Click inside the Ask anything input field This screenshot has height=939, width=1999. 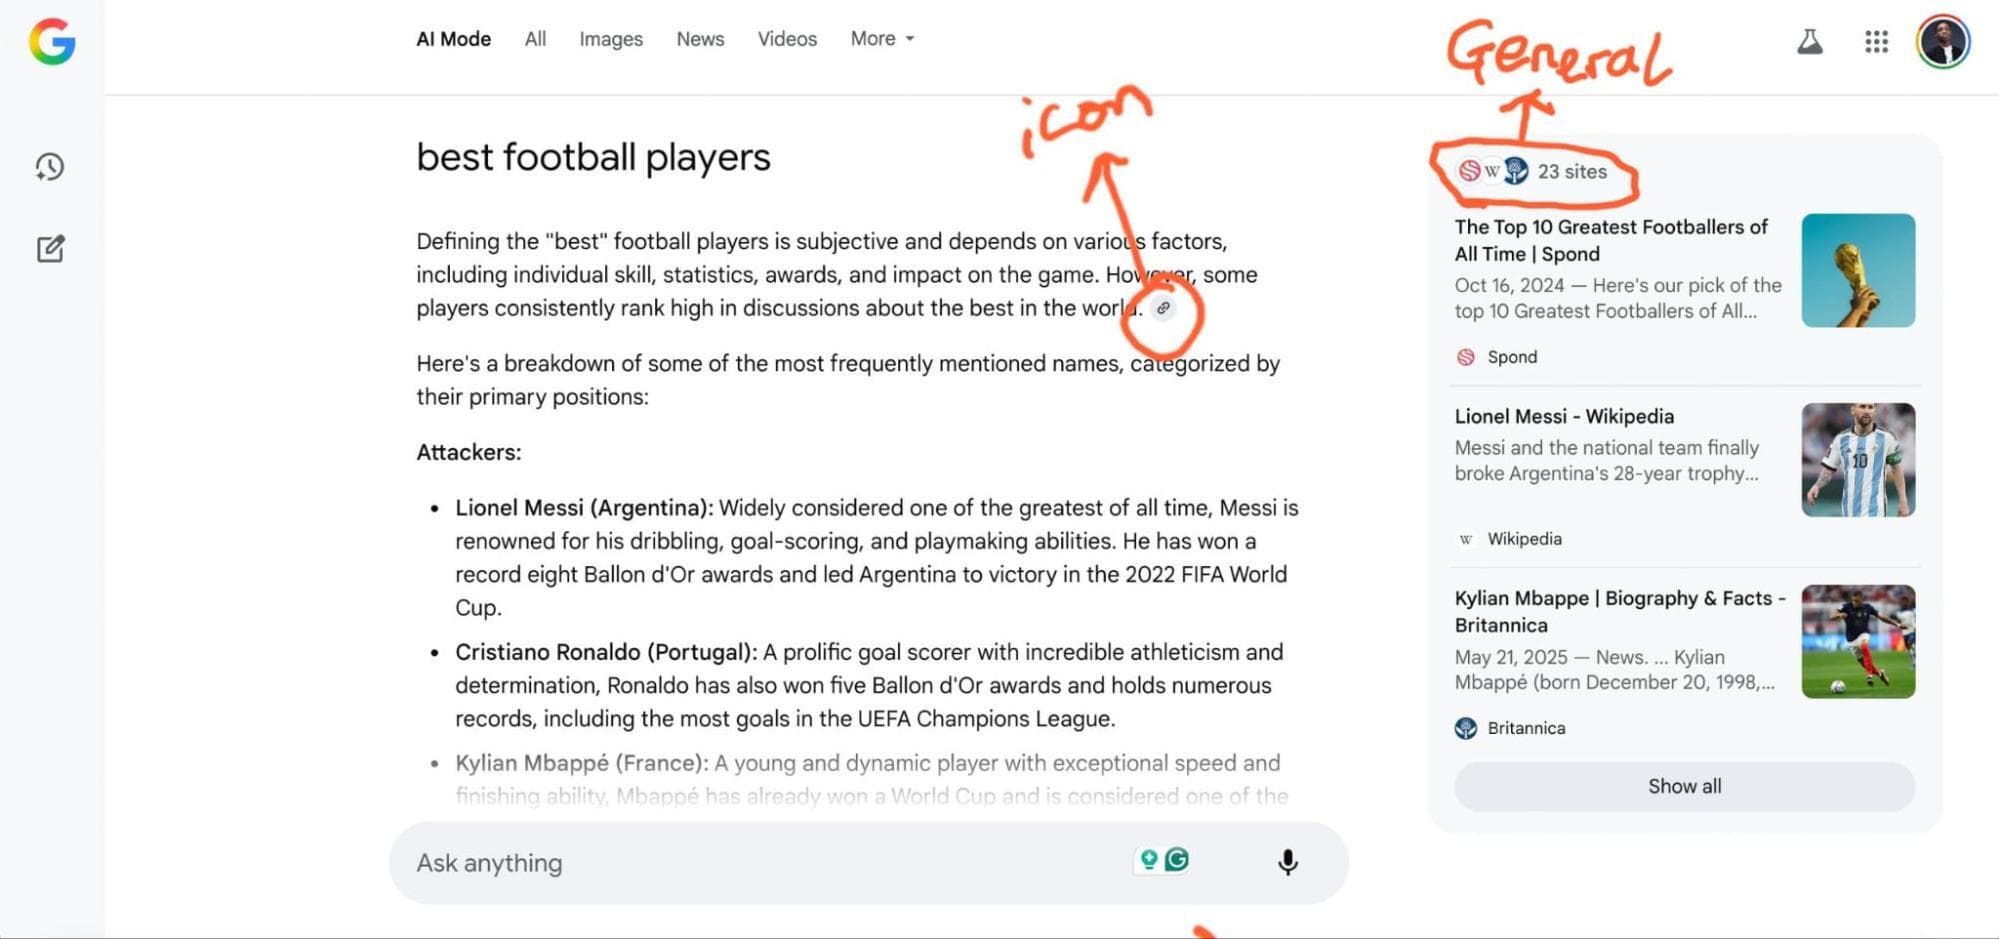[700, 862]
